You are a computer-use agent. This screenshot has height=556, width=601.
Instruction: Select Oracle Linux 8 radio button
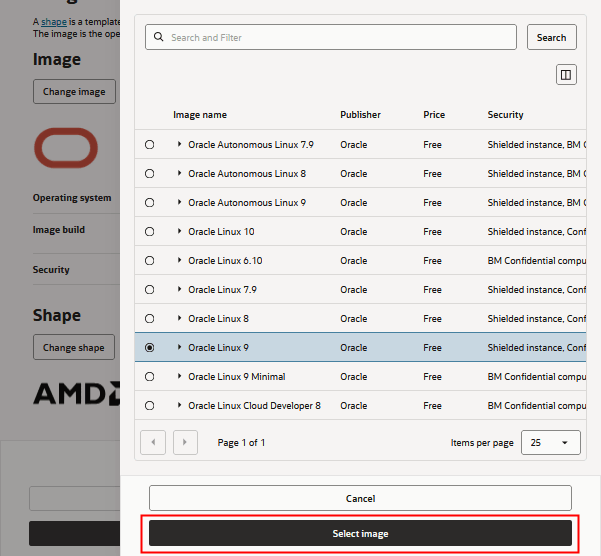click(149, 318)
